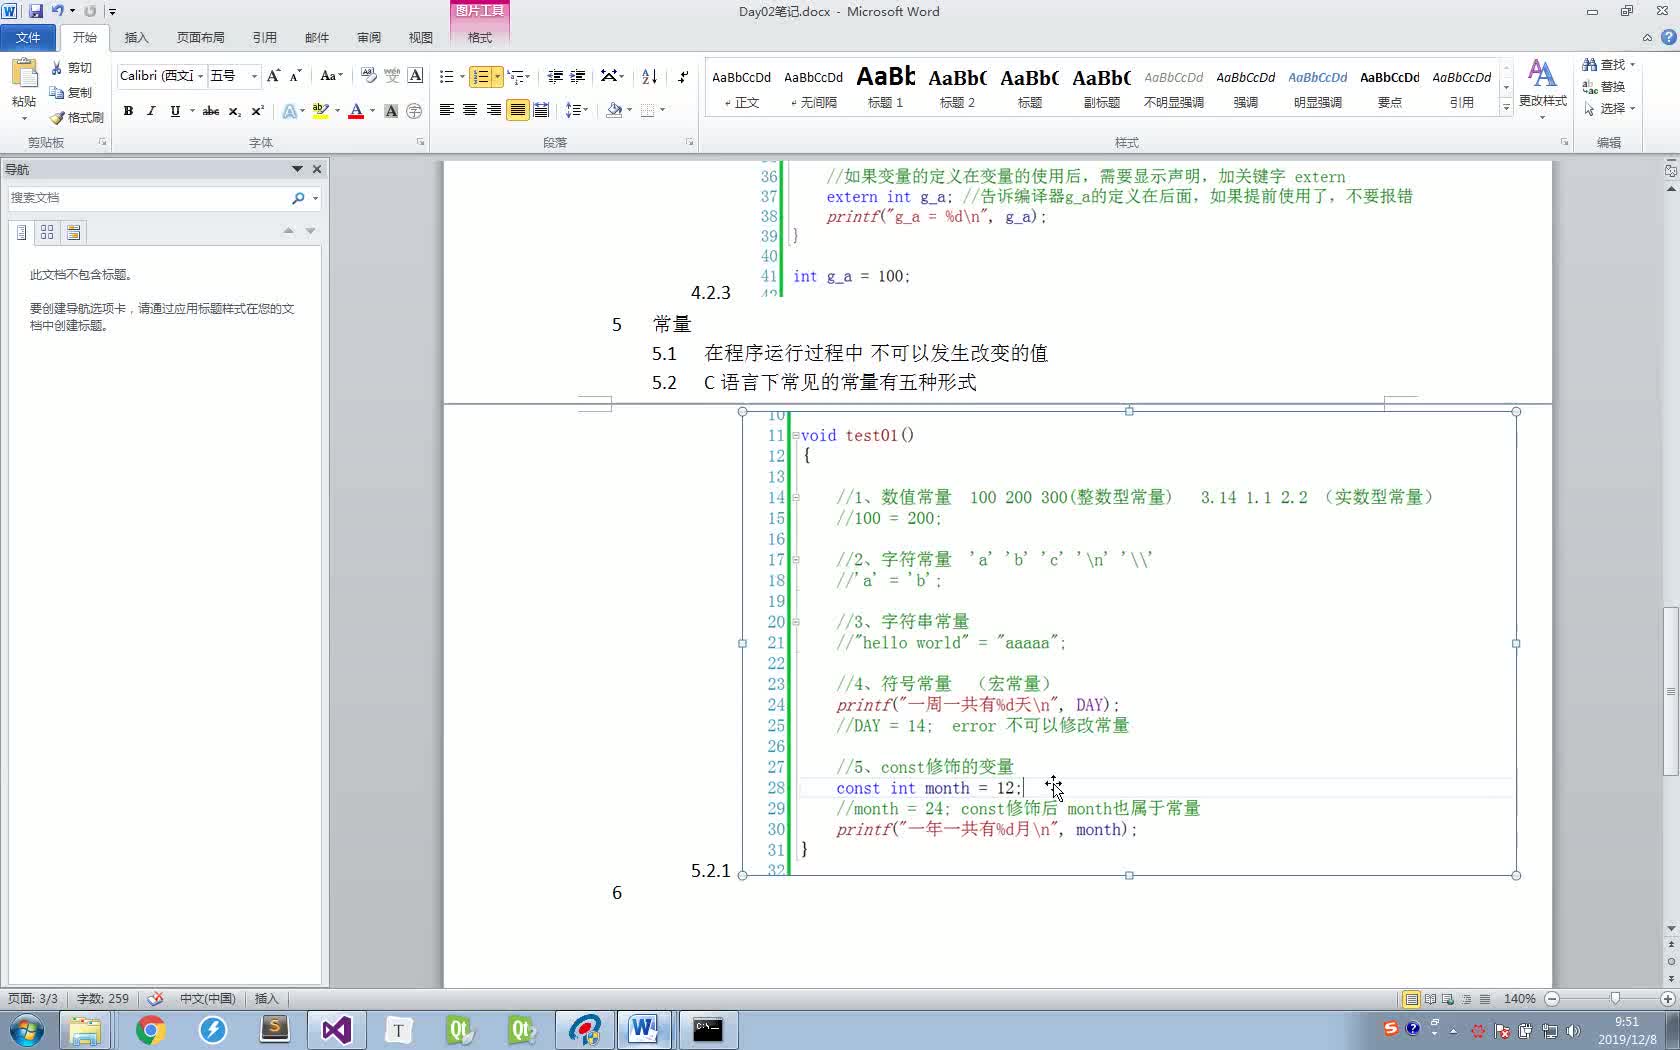
Task: Open the Font size dropdown
Action: click(x=254, y=76)
